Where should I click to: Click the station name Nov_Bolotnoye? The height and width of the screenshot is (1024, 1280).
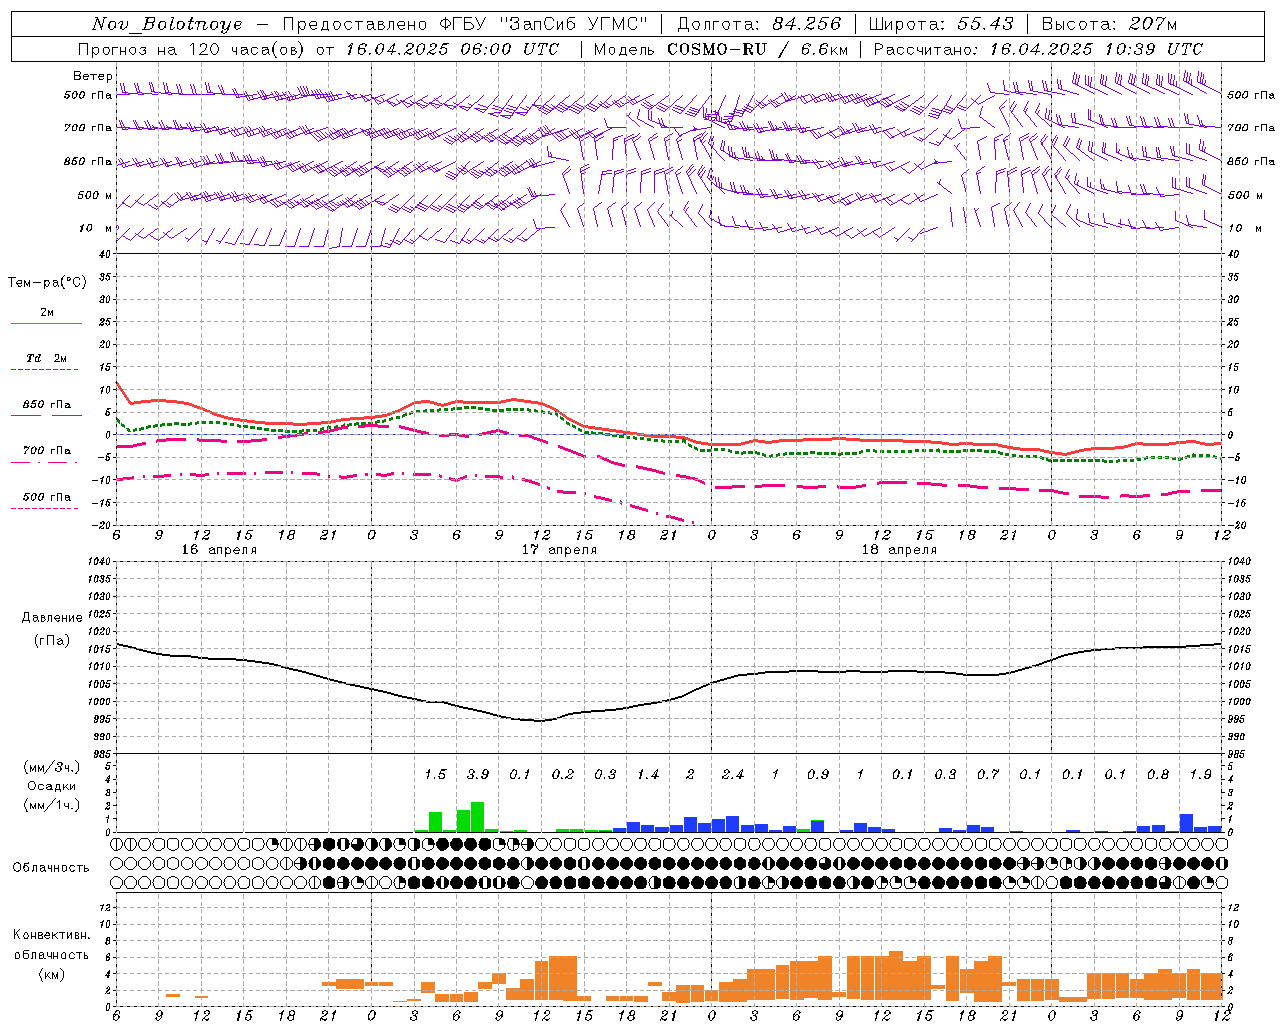167,24
